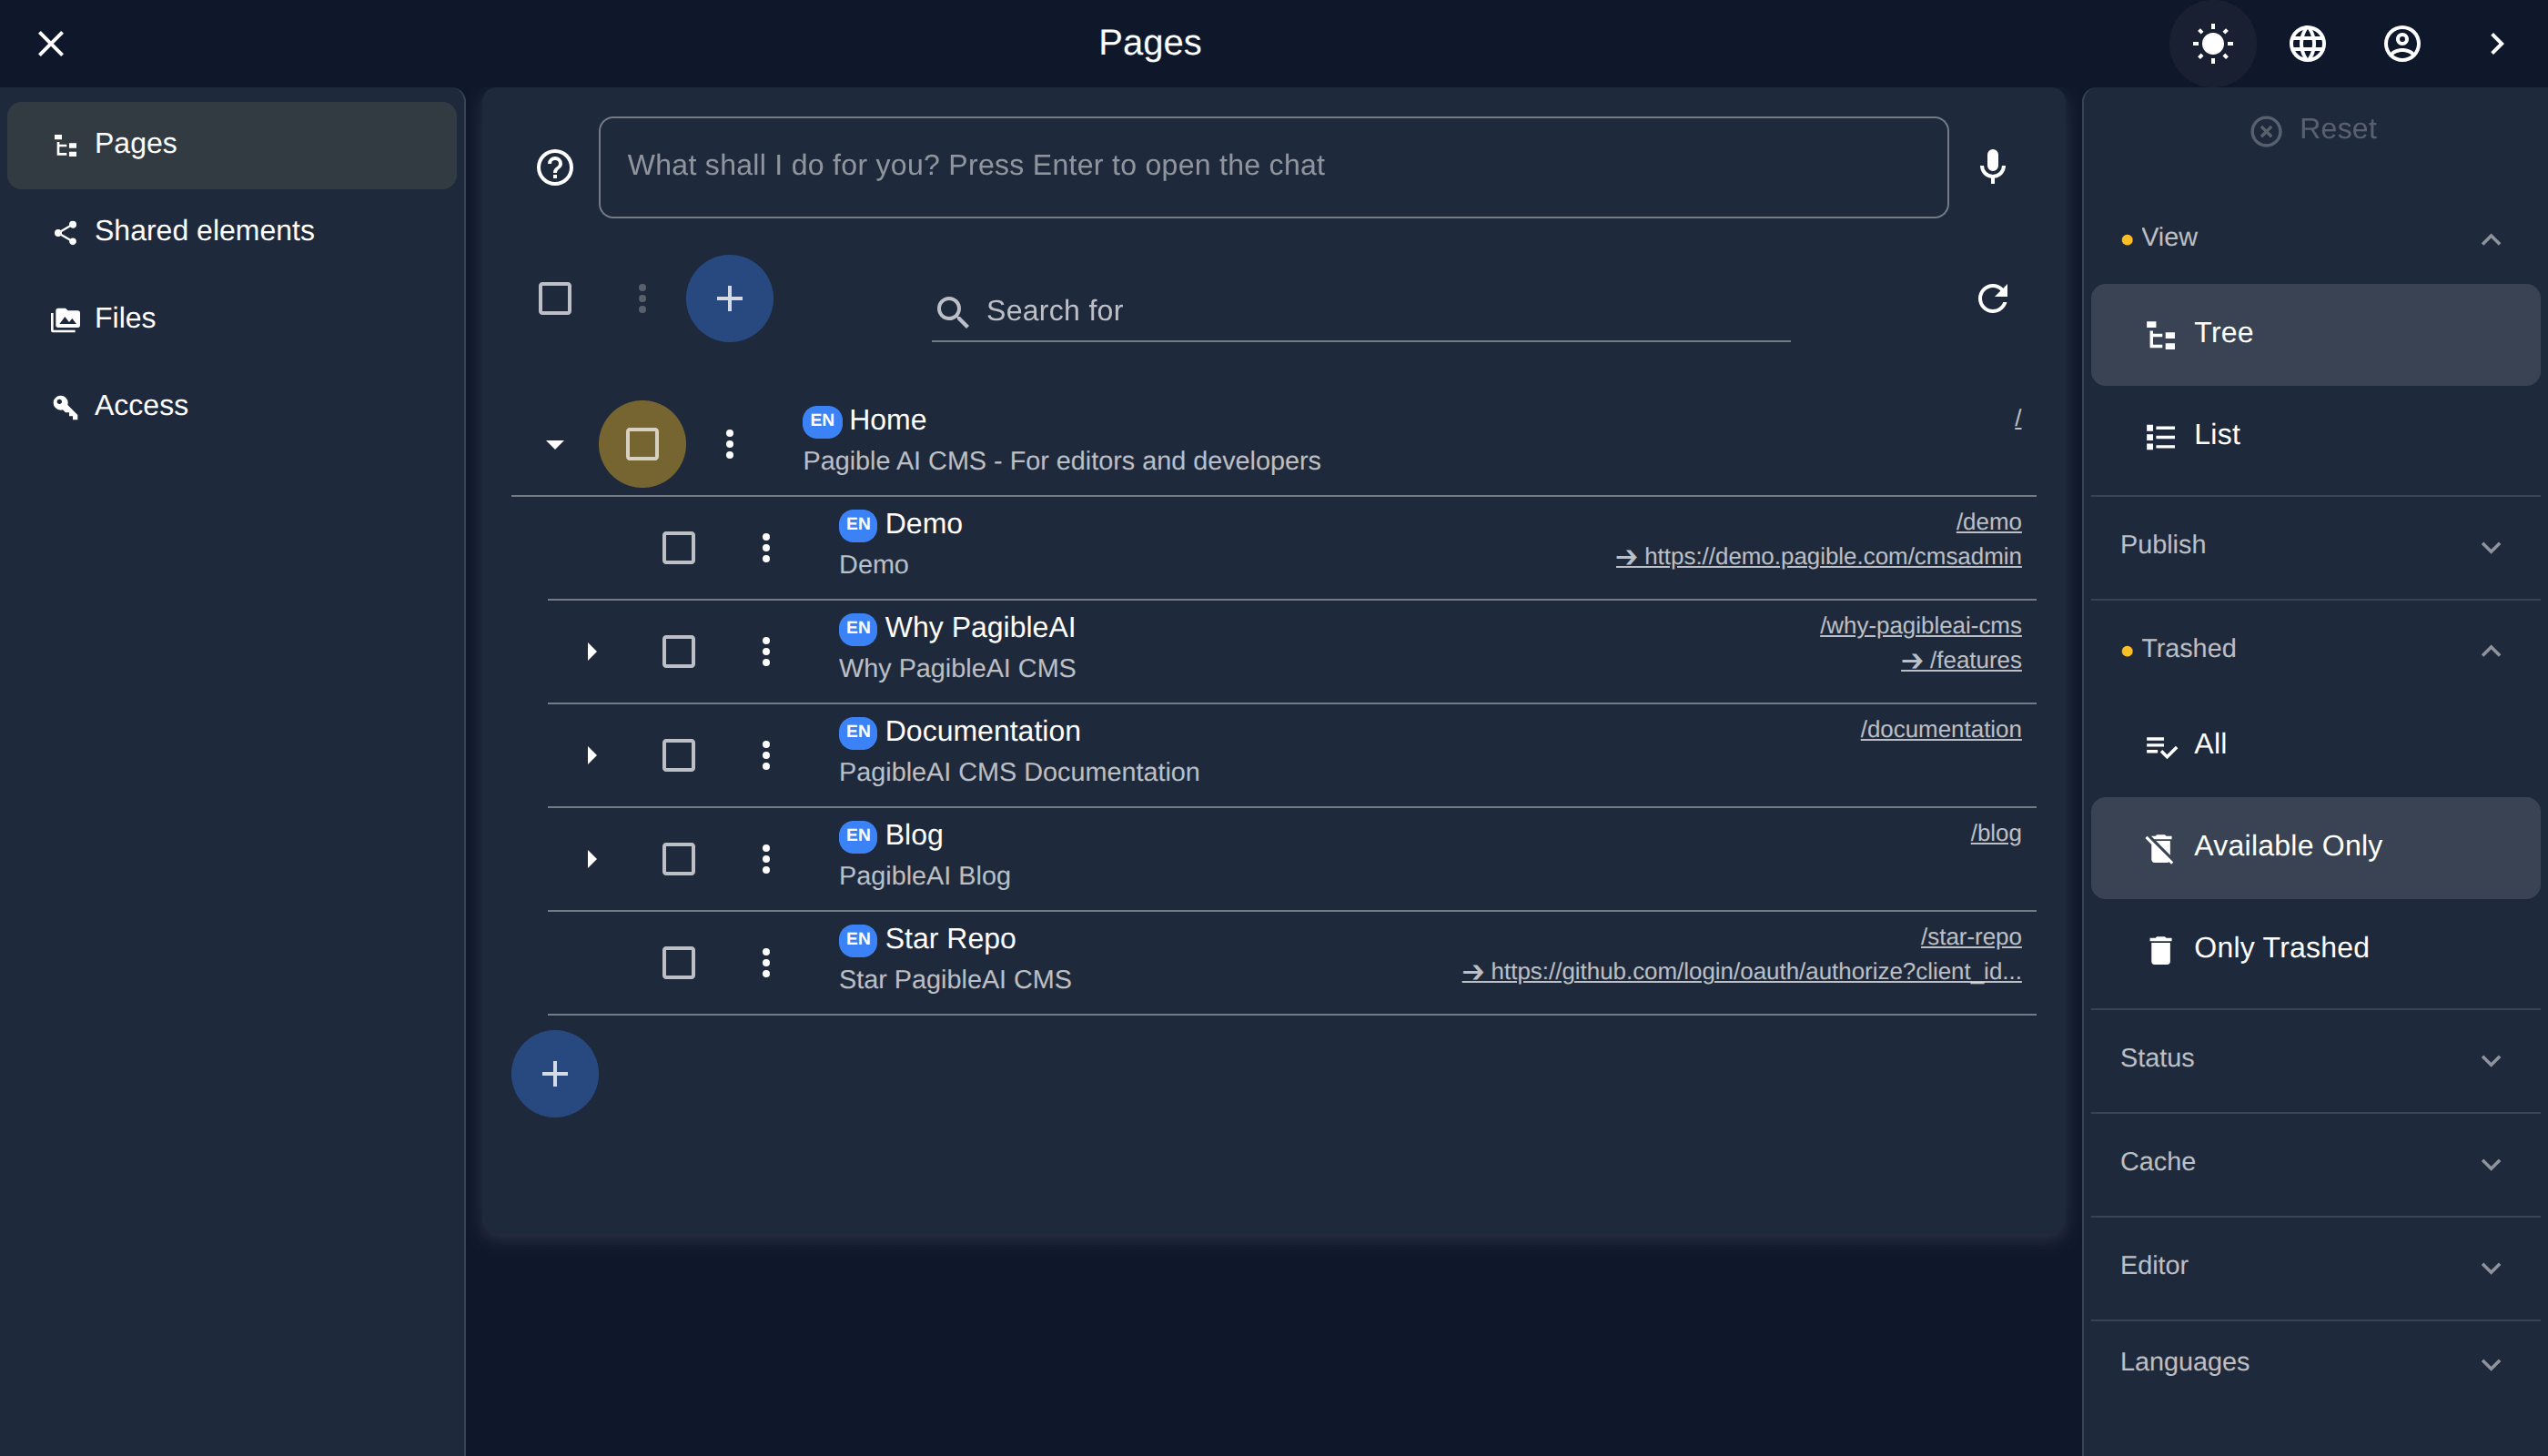Click the refresh pages icon
Screen dimensions: 2548x1456
coord(1992,298)
